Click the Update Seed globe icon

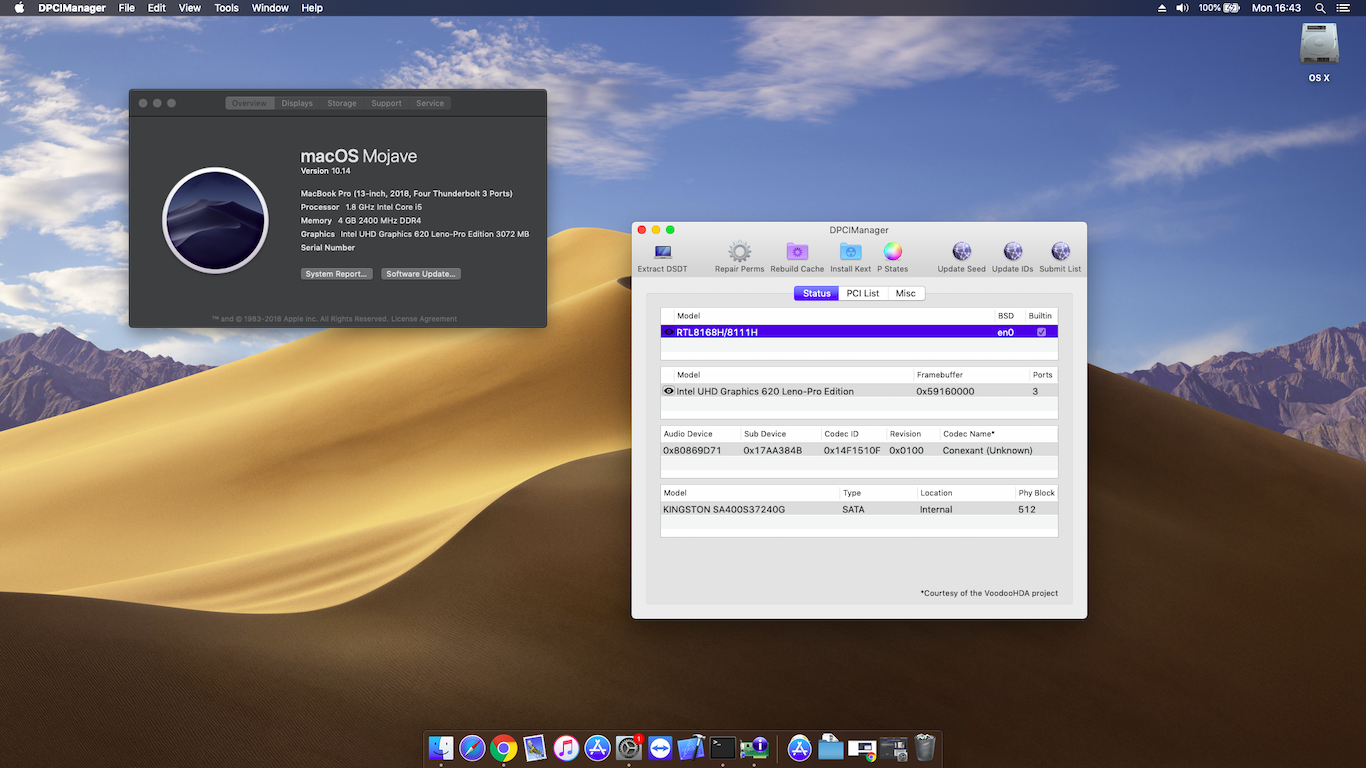[x=960, y=251]
